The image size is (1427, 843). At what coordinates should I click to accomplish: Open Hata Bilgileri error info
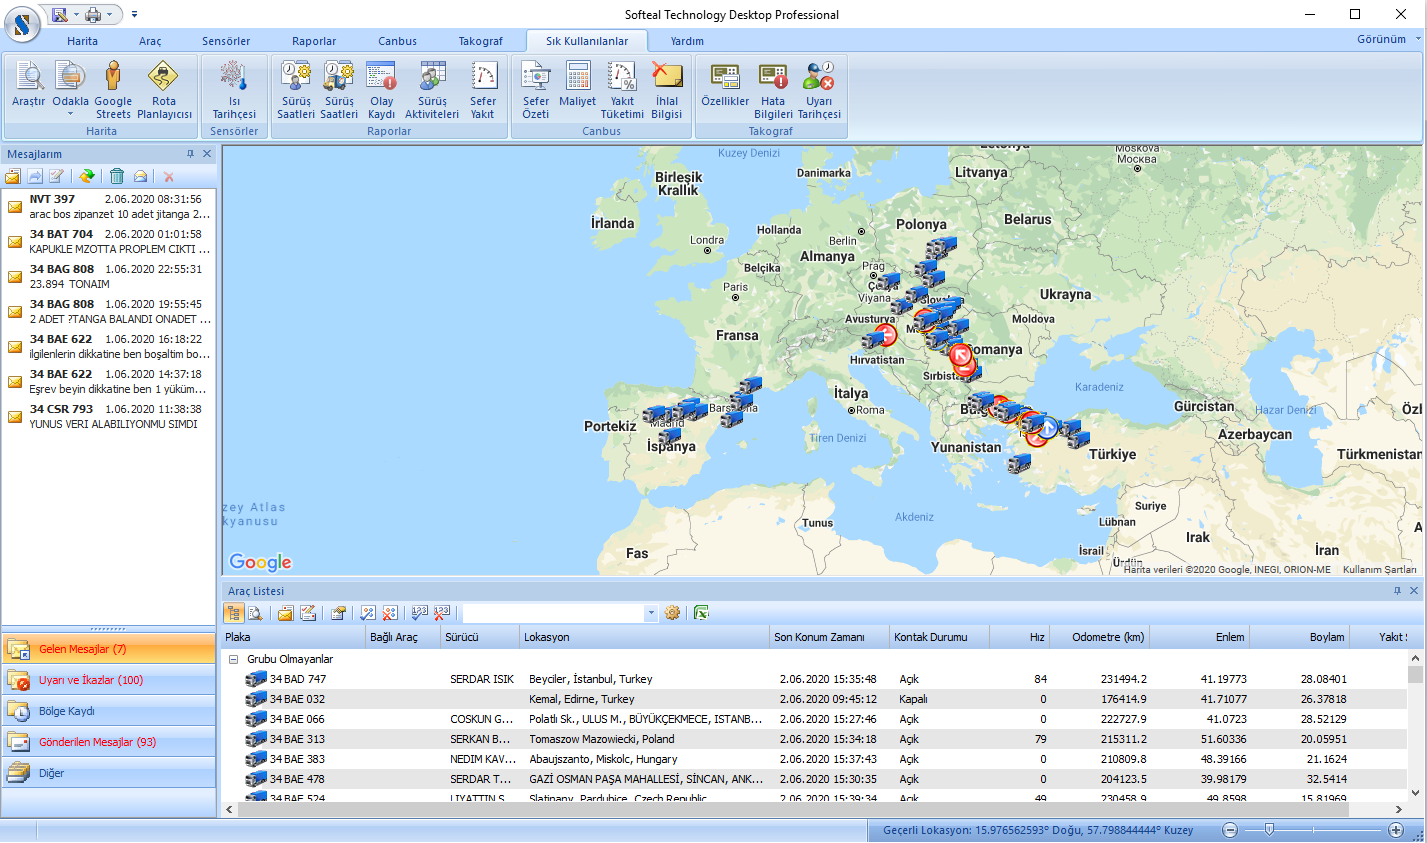773,90
